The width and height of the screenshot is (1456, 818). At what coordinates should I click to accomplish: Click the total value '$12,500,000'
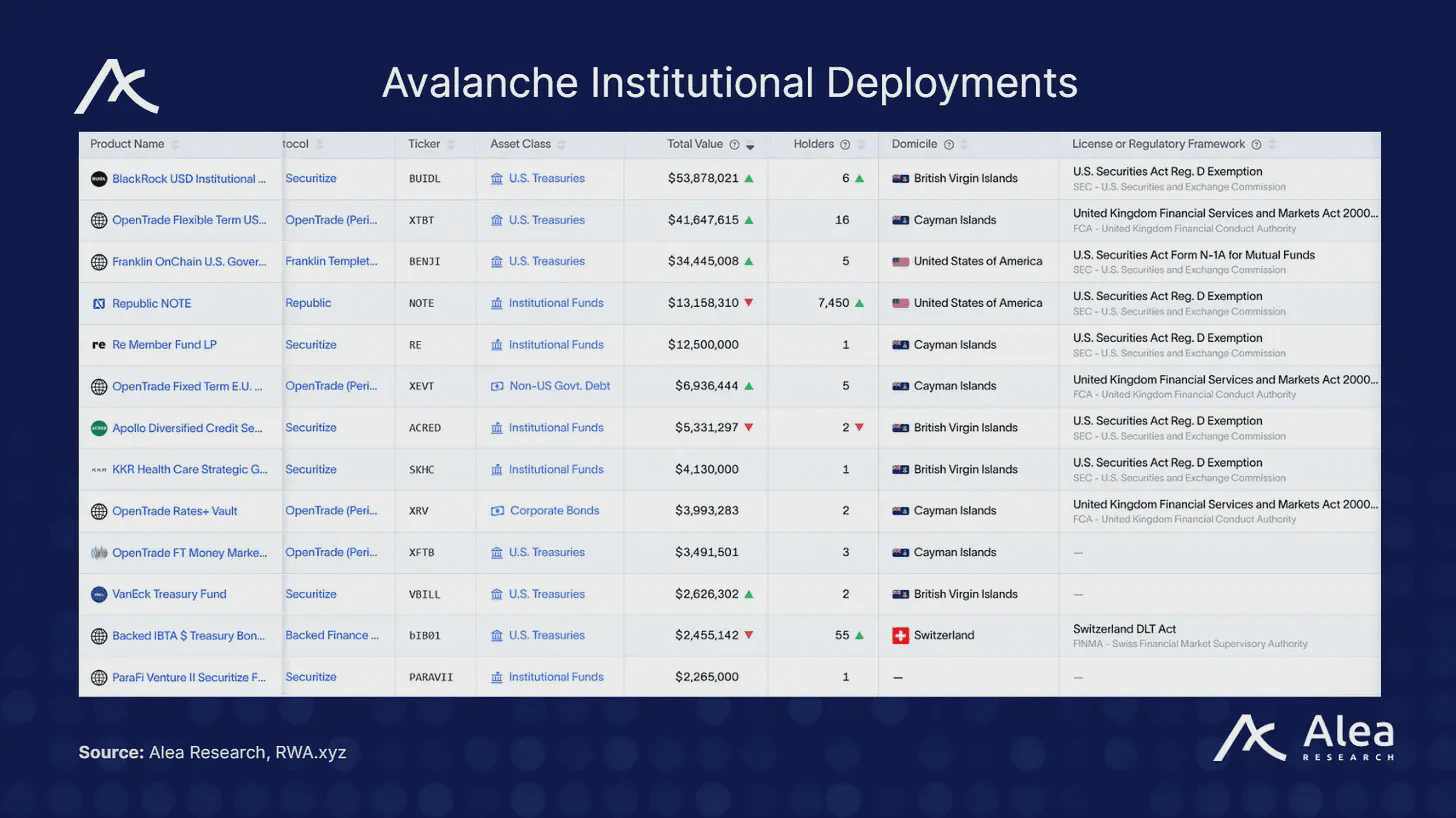pyautogui.click(x=703, y=345)
